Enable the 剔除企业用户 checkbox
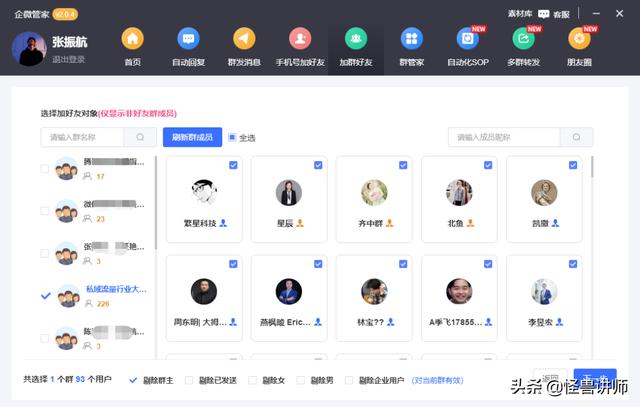 point(349,380)
